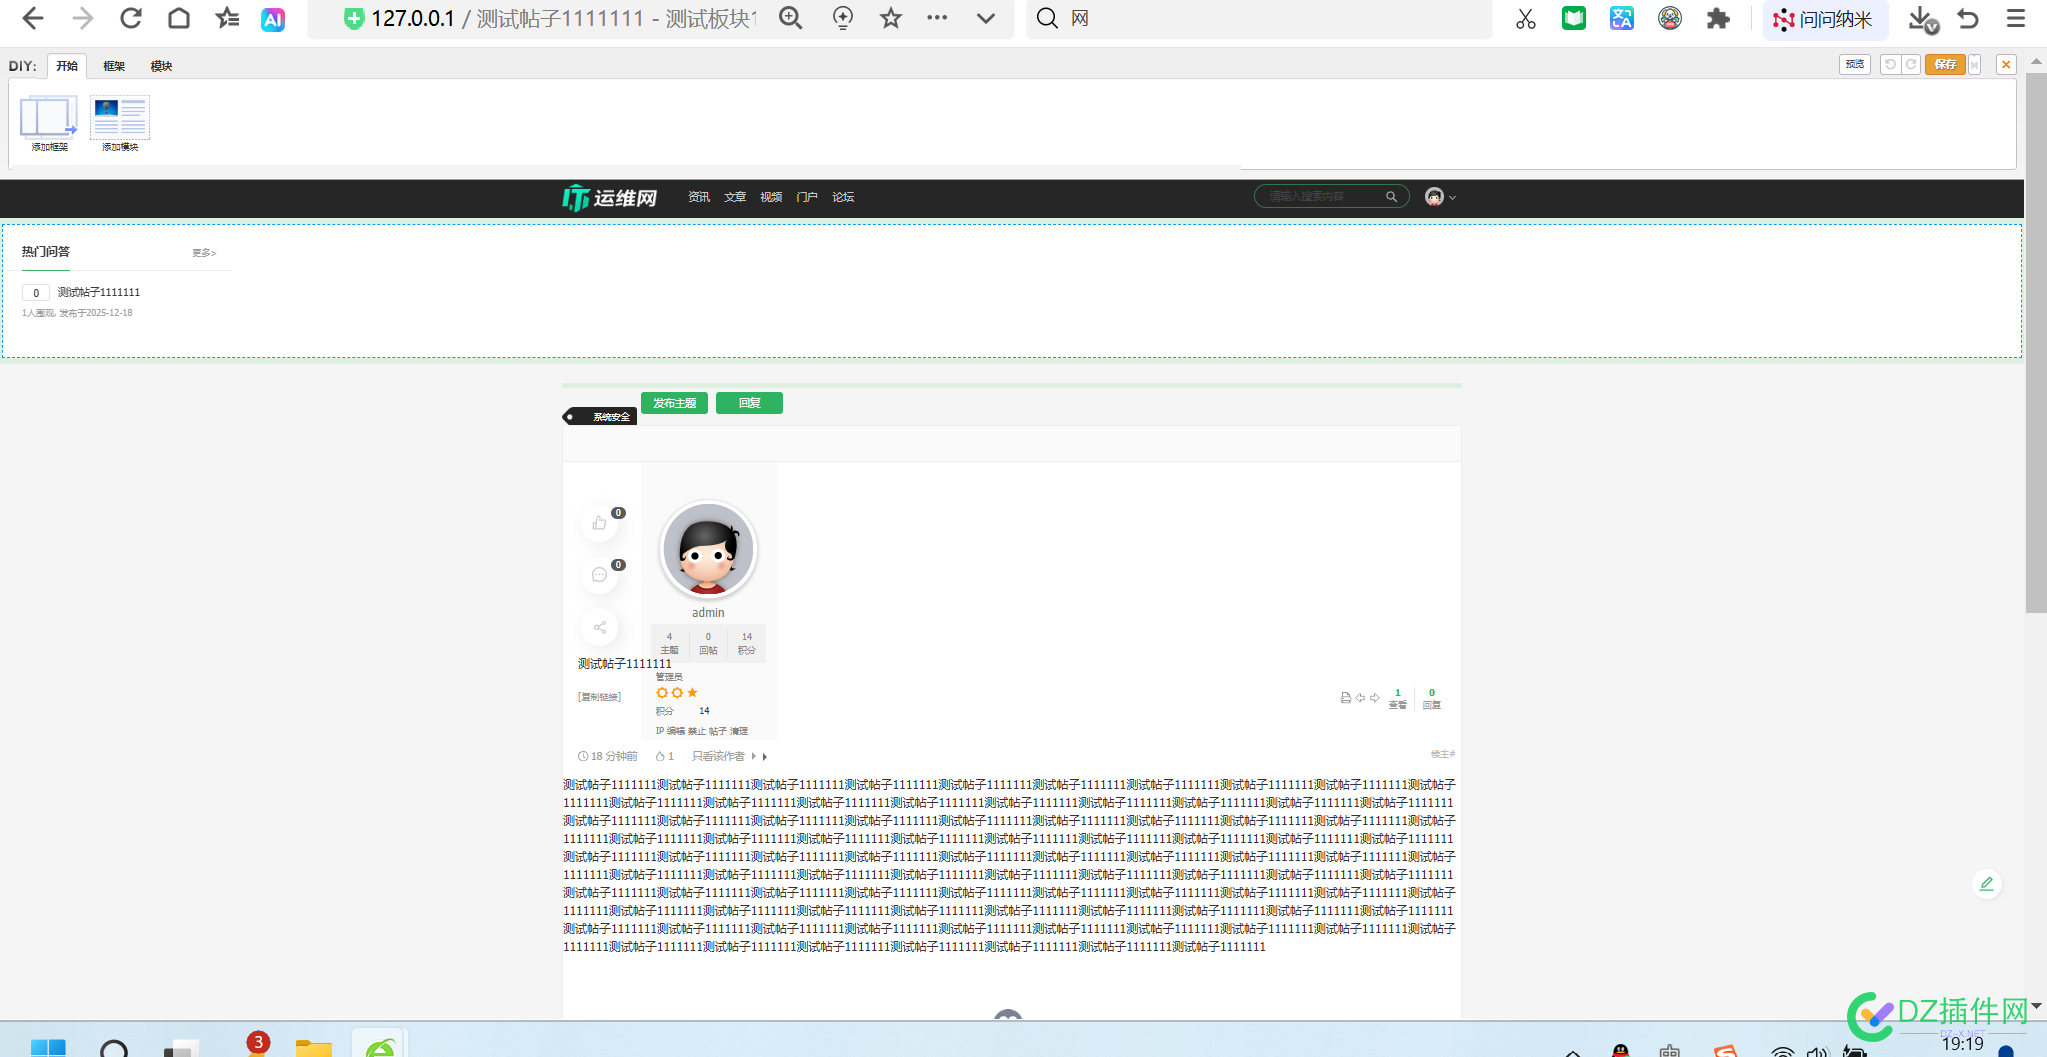
Task: Click the DIY redo arrow icon
Action: [x=1911, y=64]
